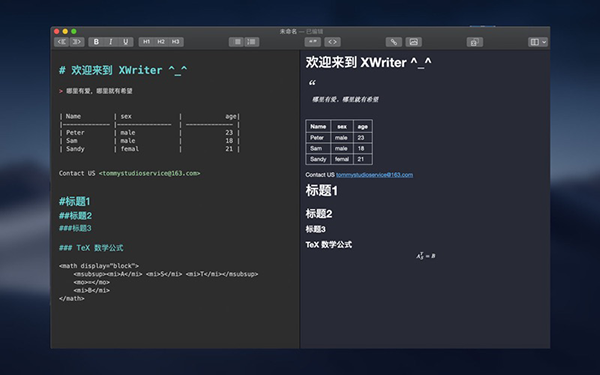Click the '###标题3' line in editor

pyautogui.click(x=75, y=228)
